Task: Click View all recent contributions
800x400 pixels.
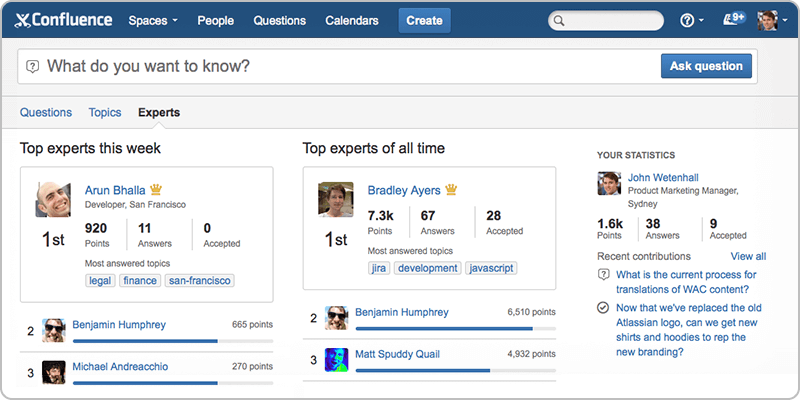Action: [748, 256]
